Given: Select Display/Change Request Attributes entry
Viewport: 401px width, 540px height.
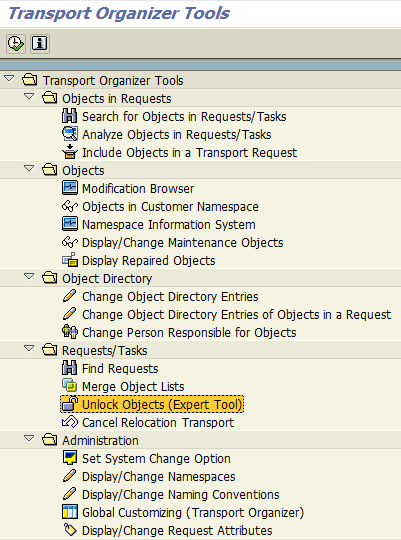Looking at the screenshot, I should pyautogui.click(x=177, y=531).
